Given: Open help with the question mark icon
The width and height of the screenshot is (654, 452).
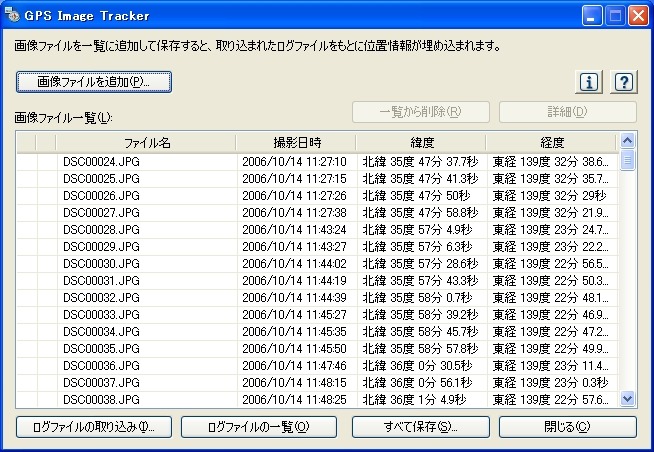Looking at the screenshot, I should 624,82.
